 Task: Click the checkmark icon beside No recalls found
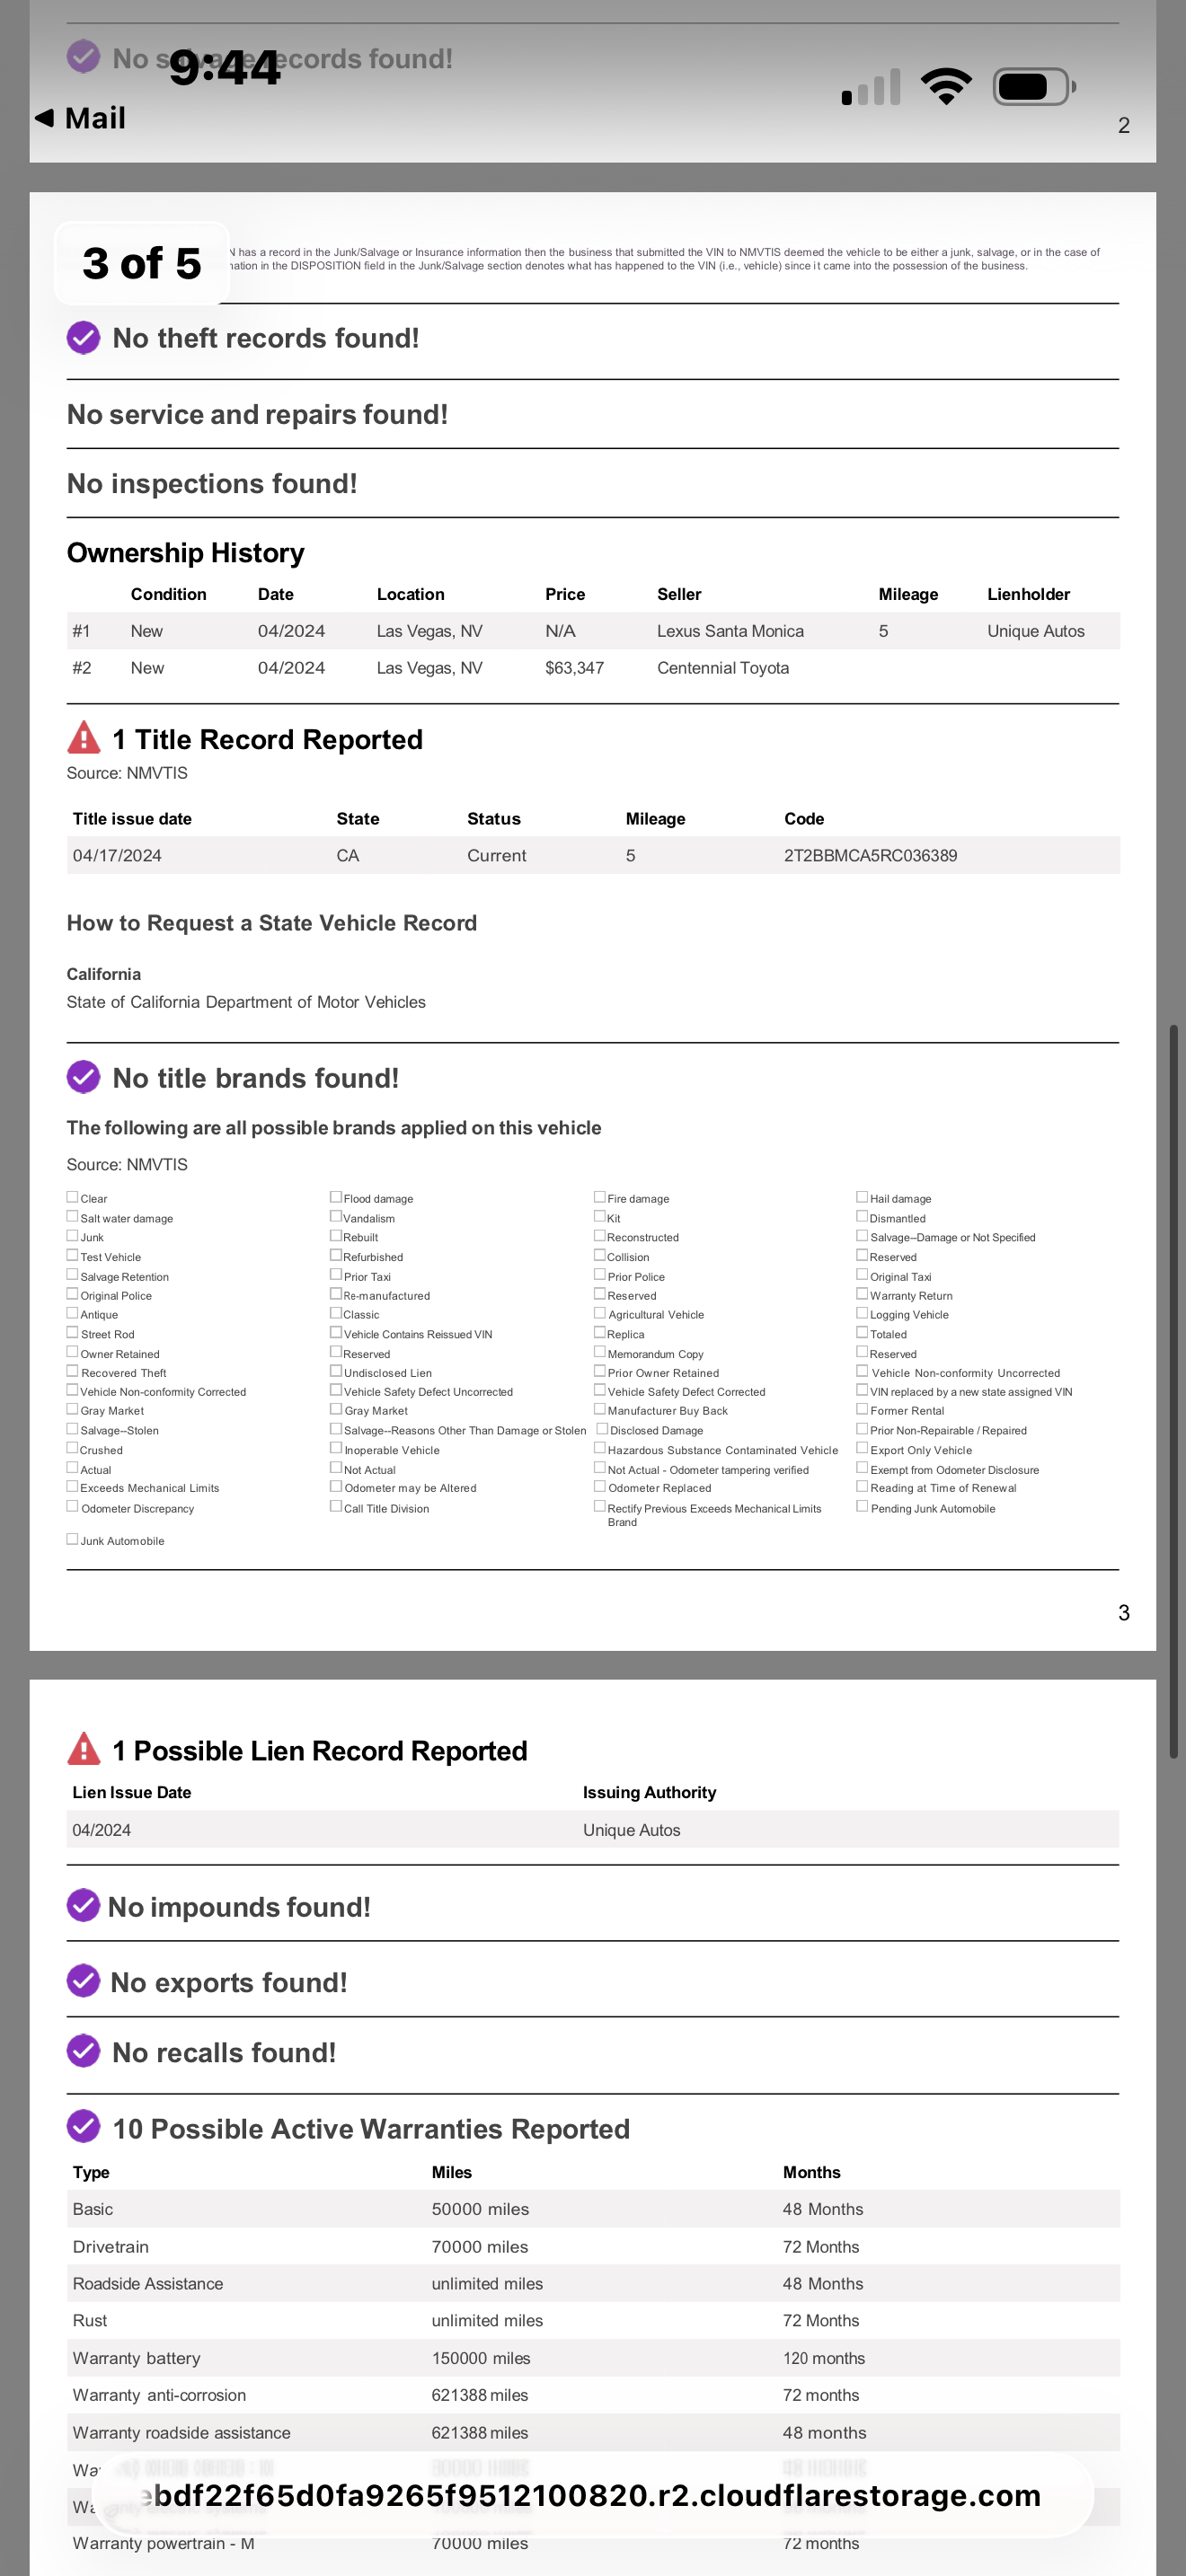(83, 2051)
